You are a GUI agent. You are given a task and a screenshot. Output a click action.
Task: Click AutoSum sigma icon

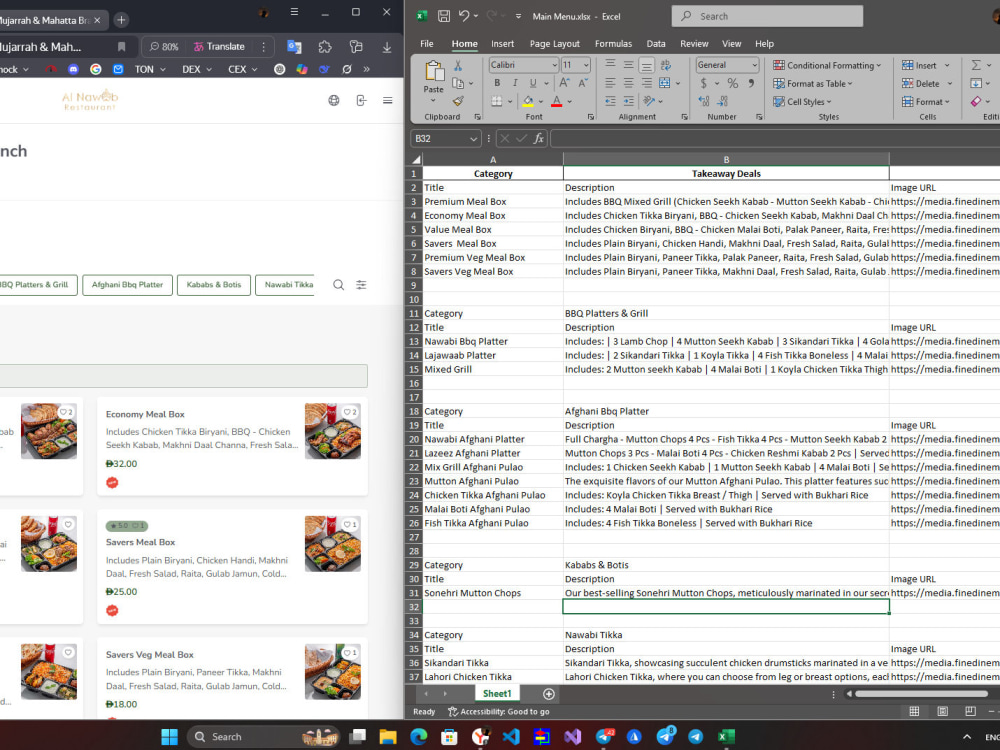(976, 65)
